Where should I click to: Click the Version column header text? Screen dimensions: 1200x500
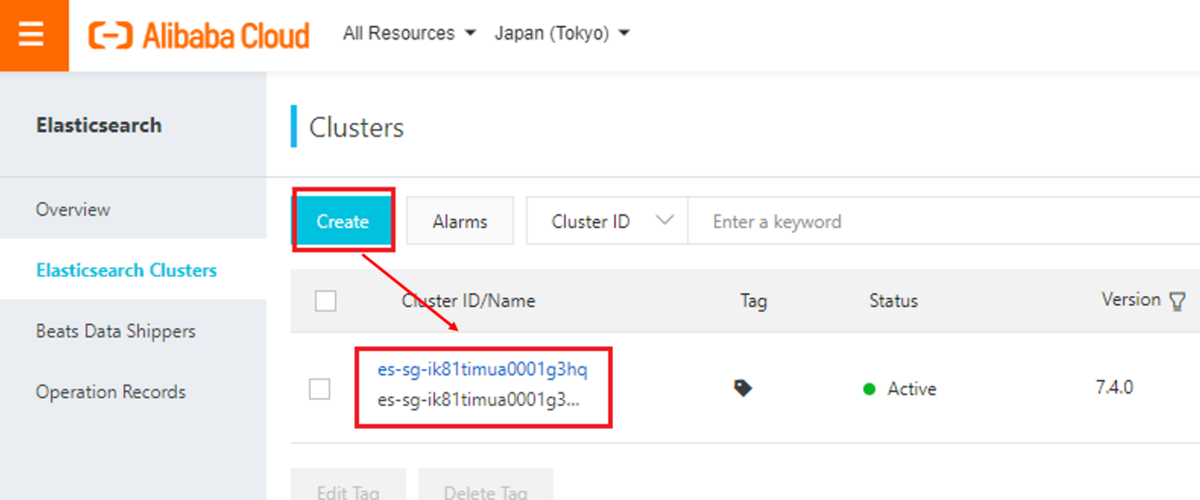[1131, 299]
